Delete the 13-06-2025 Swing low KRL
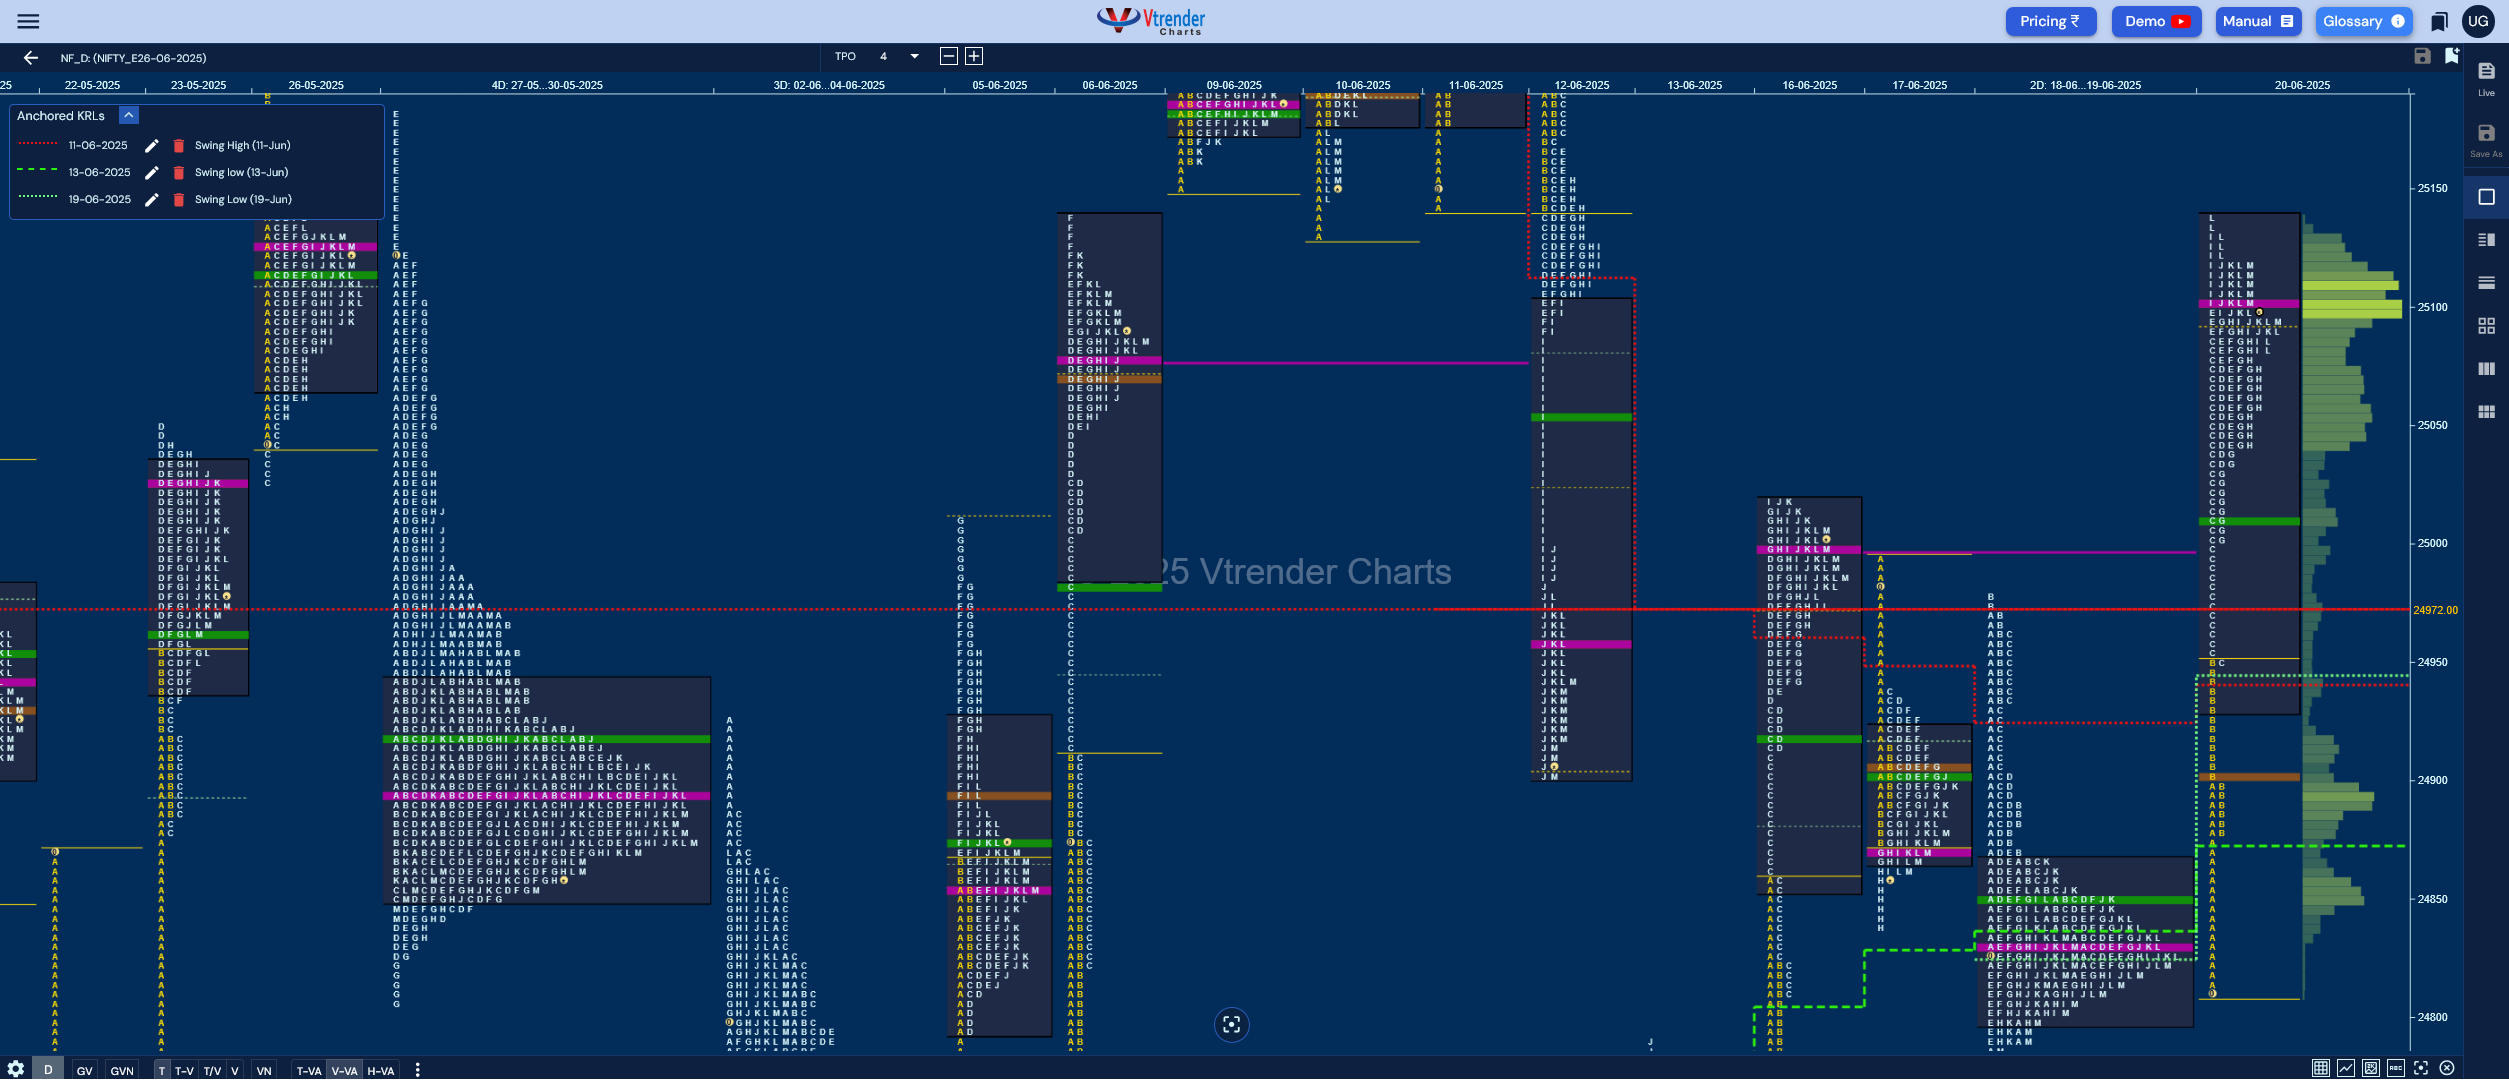This screenshot has height=1080, width=2509. tap(179, 173)
